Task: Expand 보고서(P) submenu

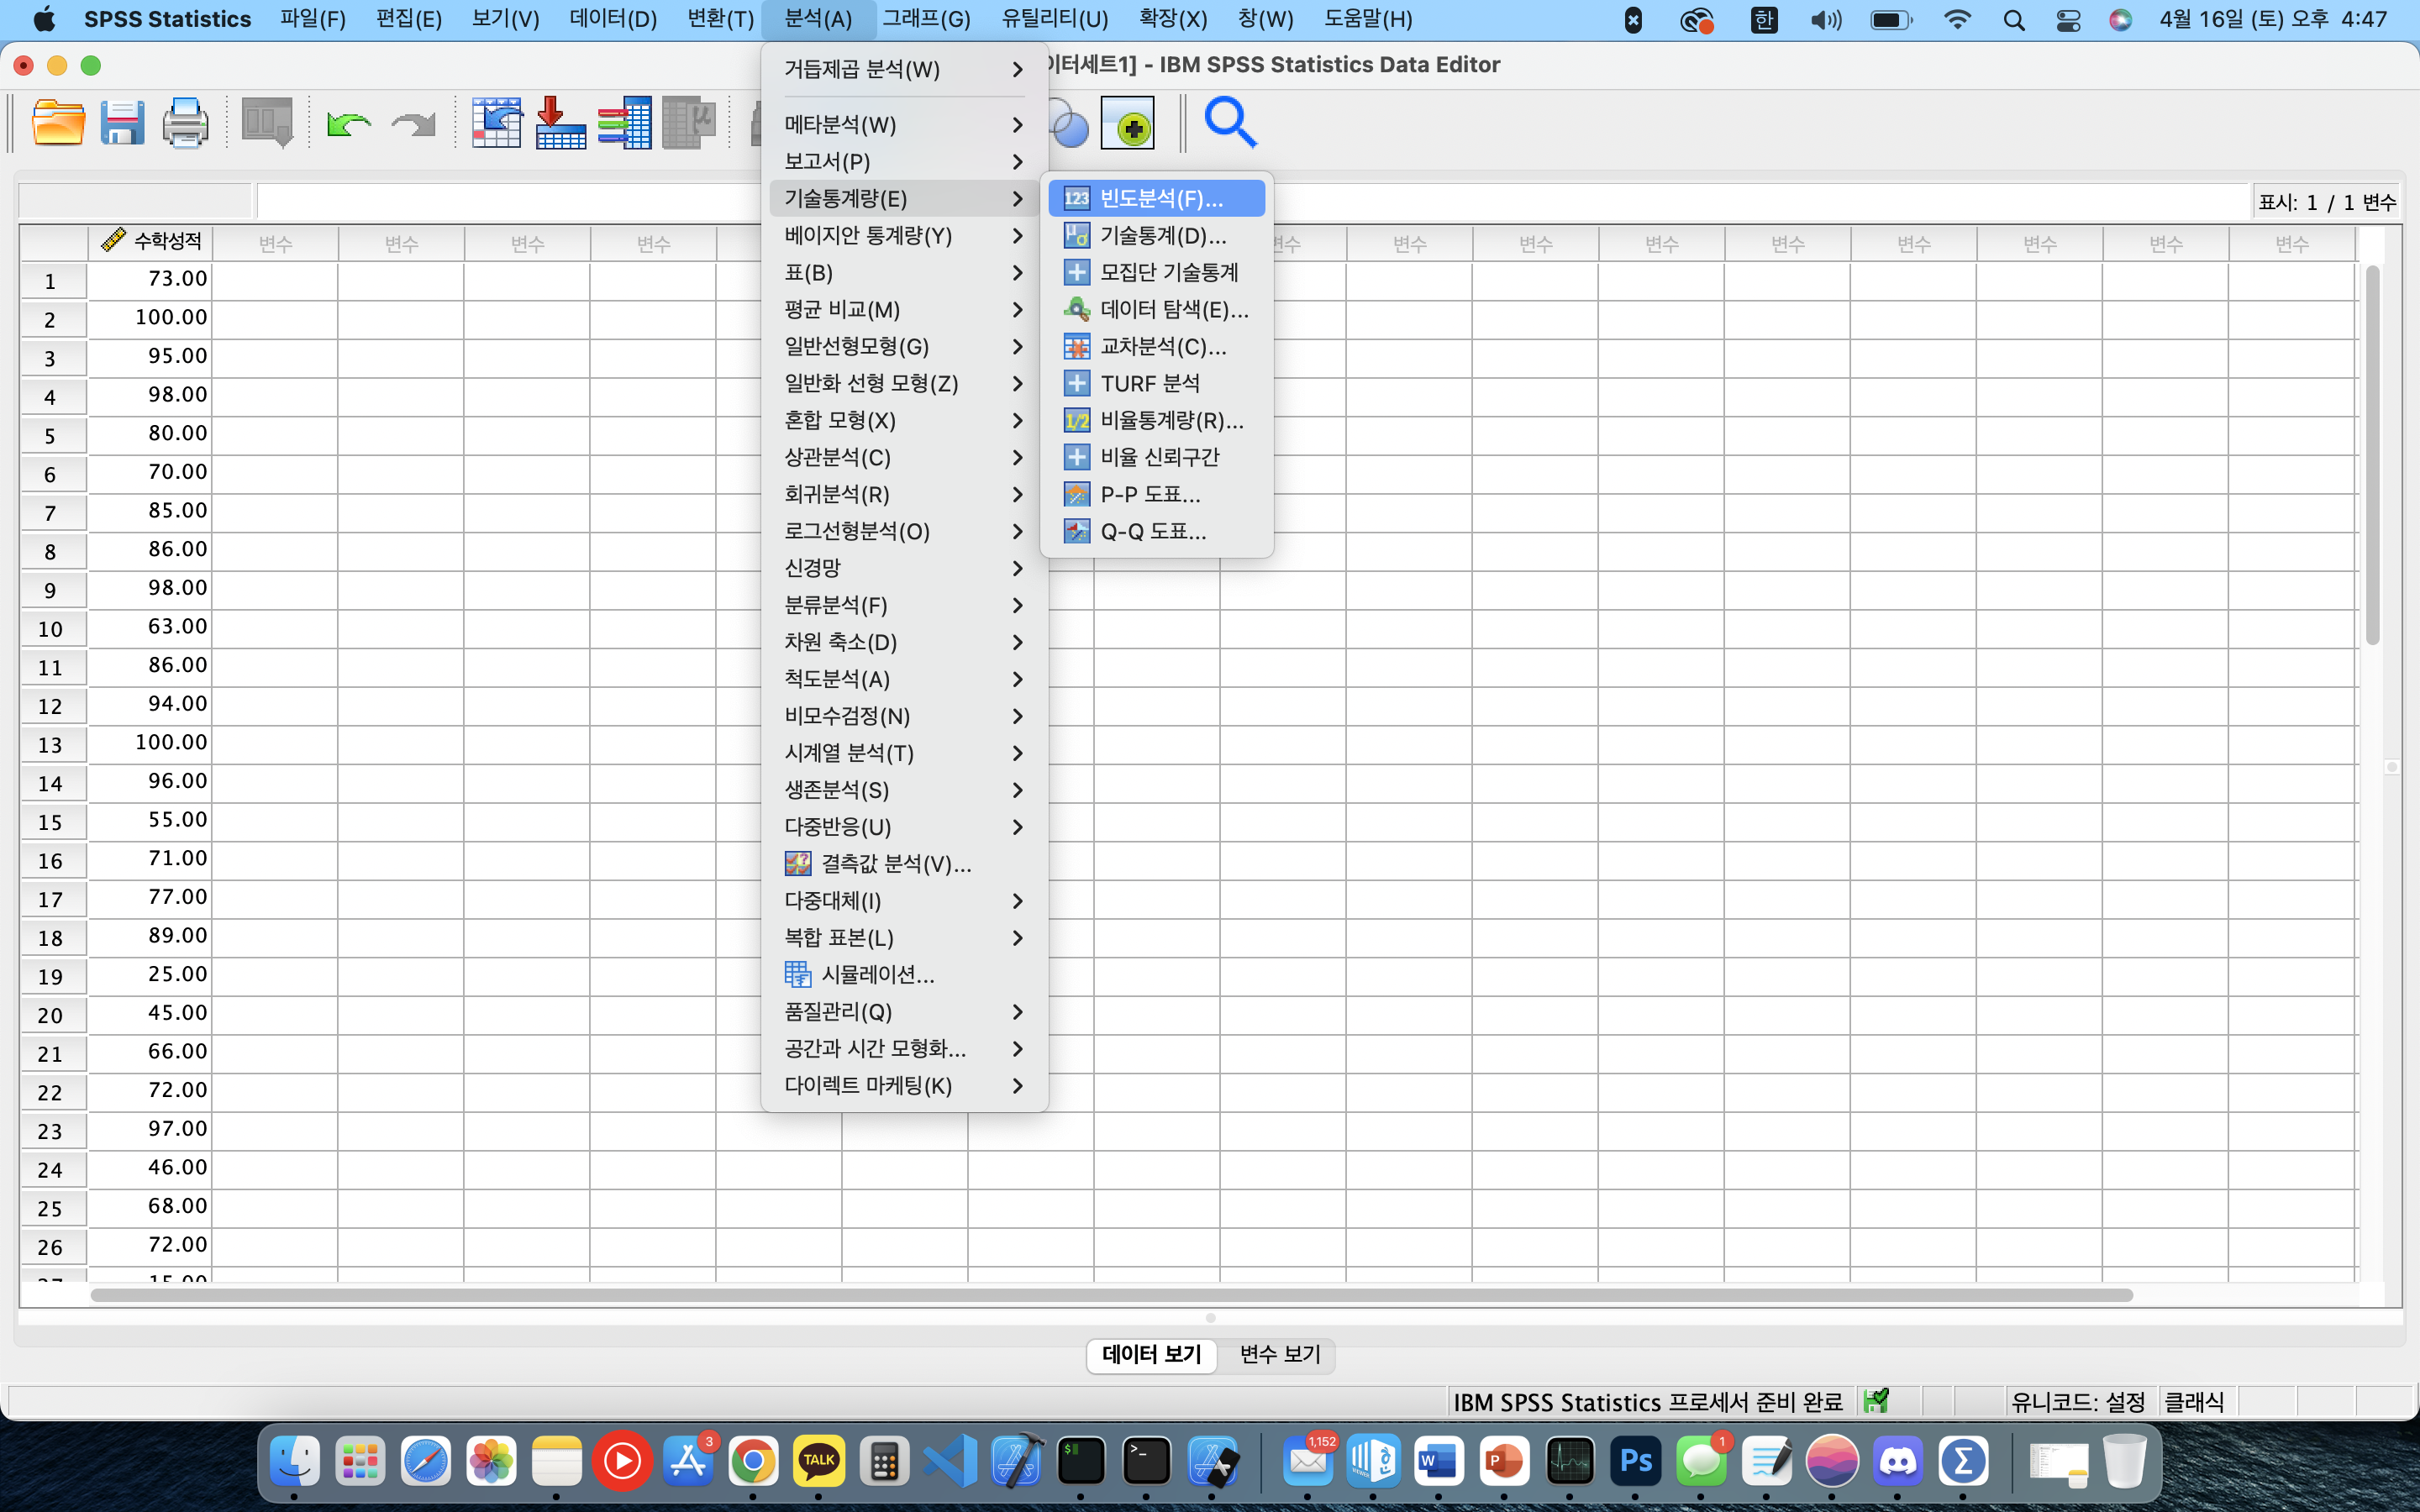Action: point(904,161)
